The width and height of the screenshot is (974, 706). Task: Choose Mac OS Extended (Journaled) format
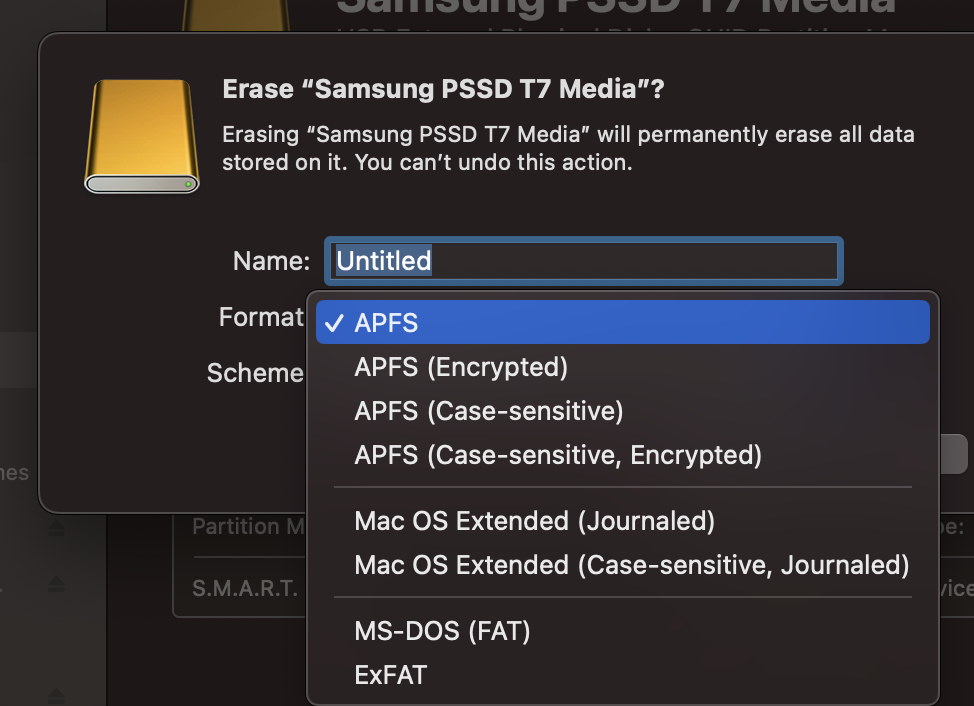[534, 521]
